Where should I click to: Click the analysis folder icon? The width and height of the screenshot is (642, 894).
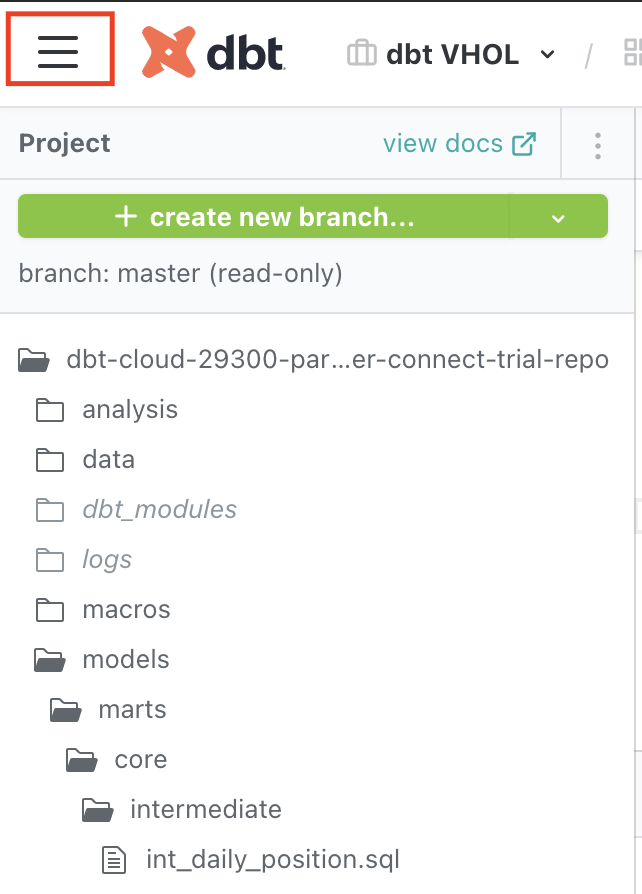50,410
